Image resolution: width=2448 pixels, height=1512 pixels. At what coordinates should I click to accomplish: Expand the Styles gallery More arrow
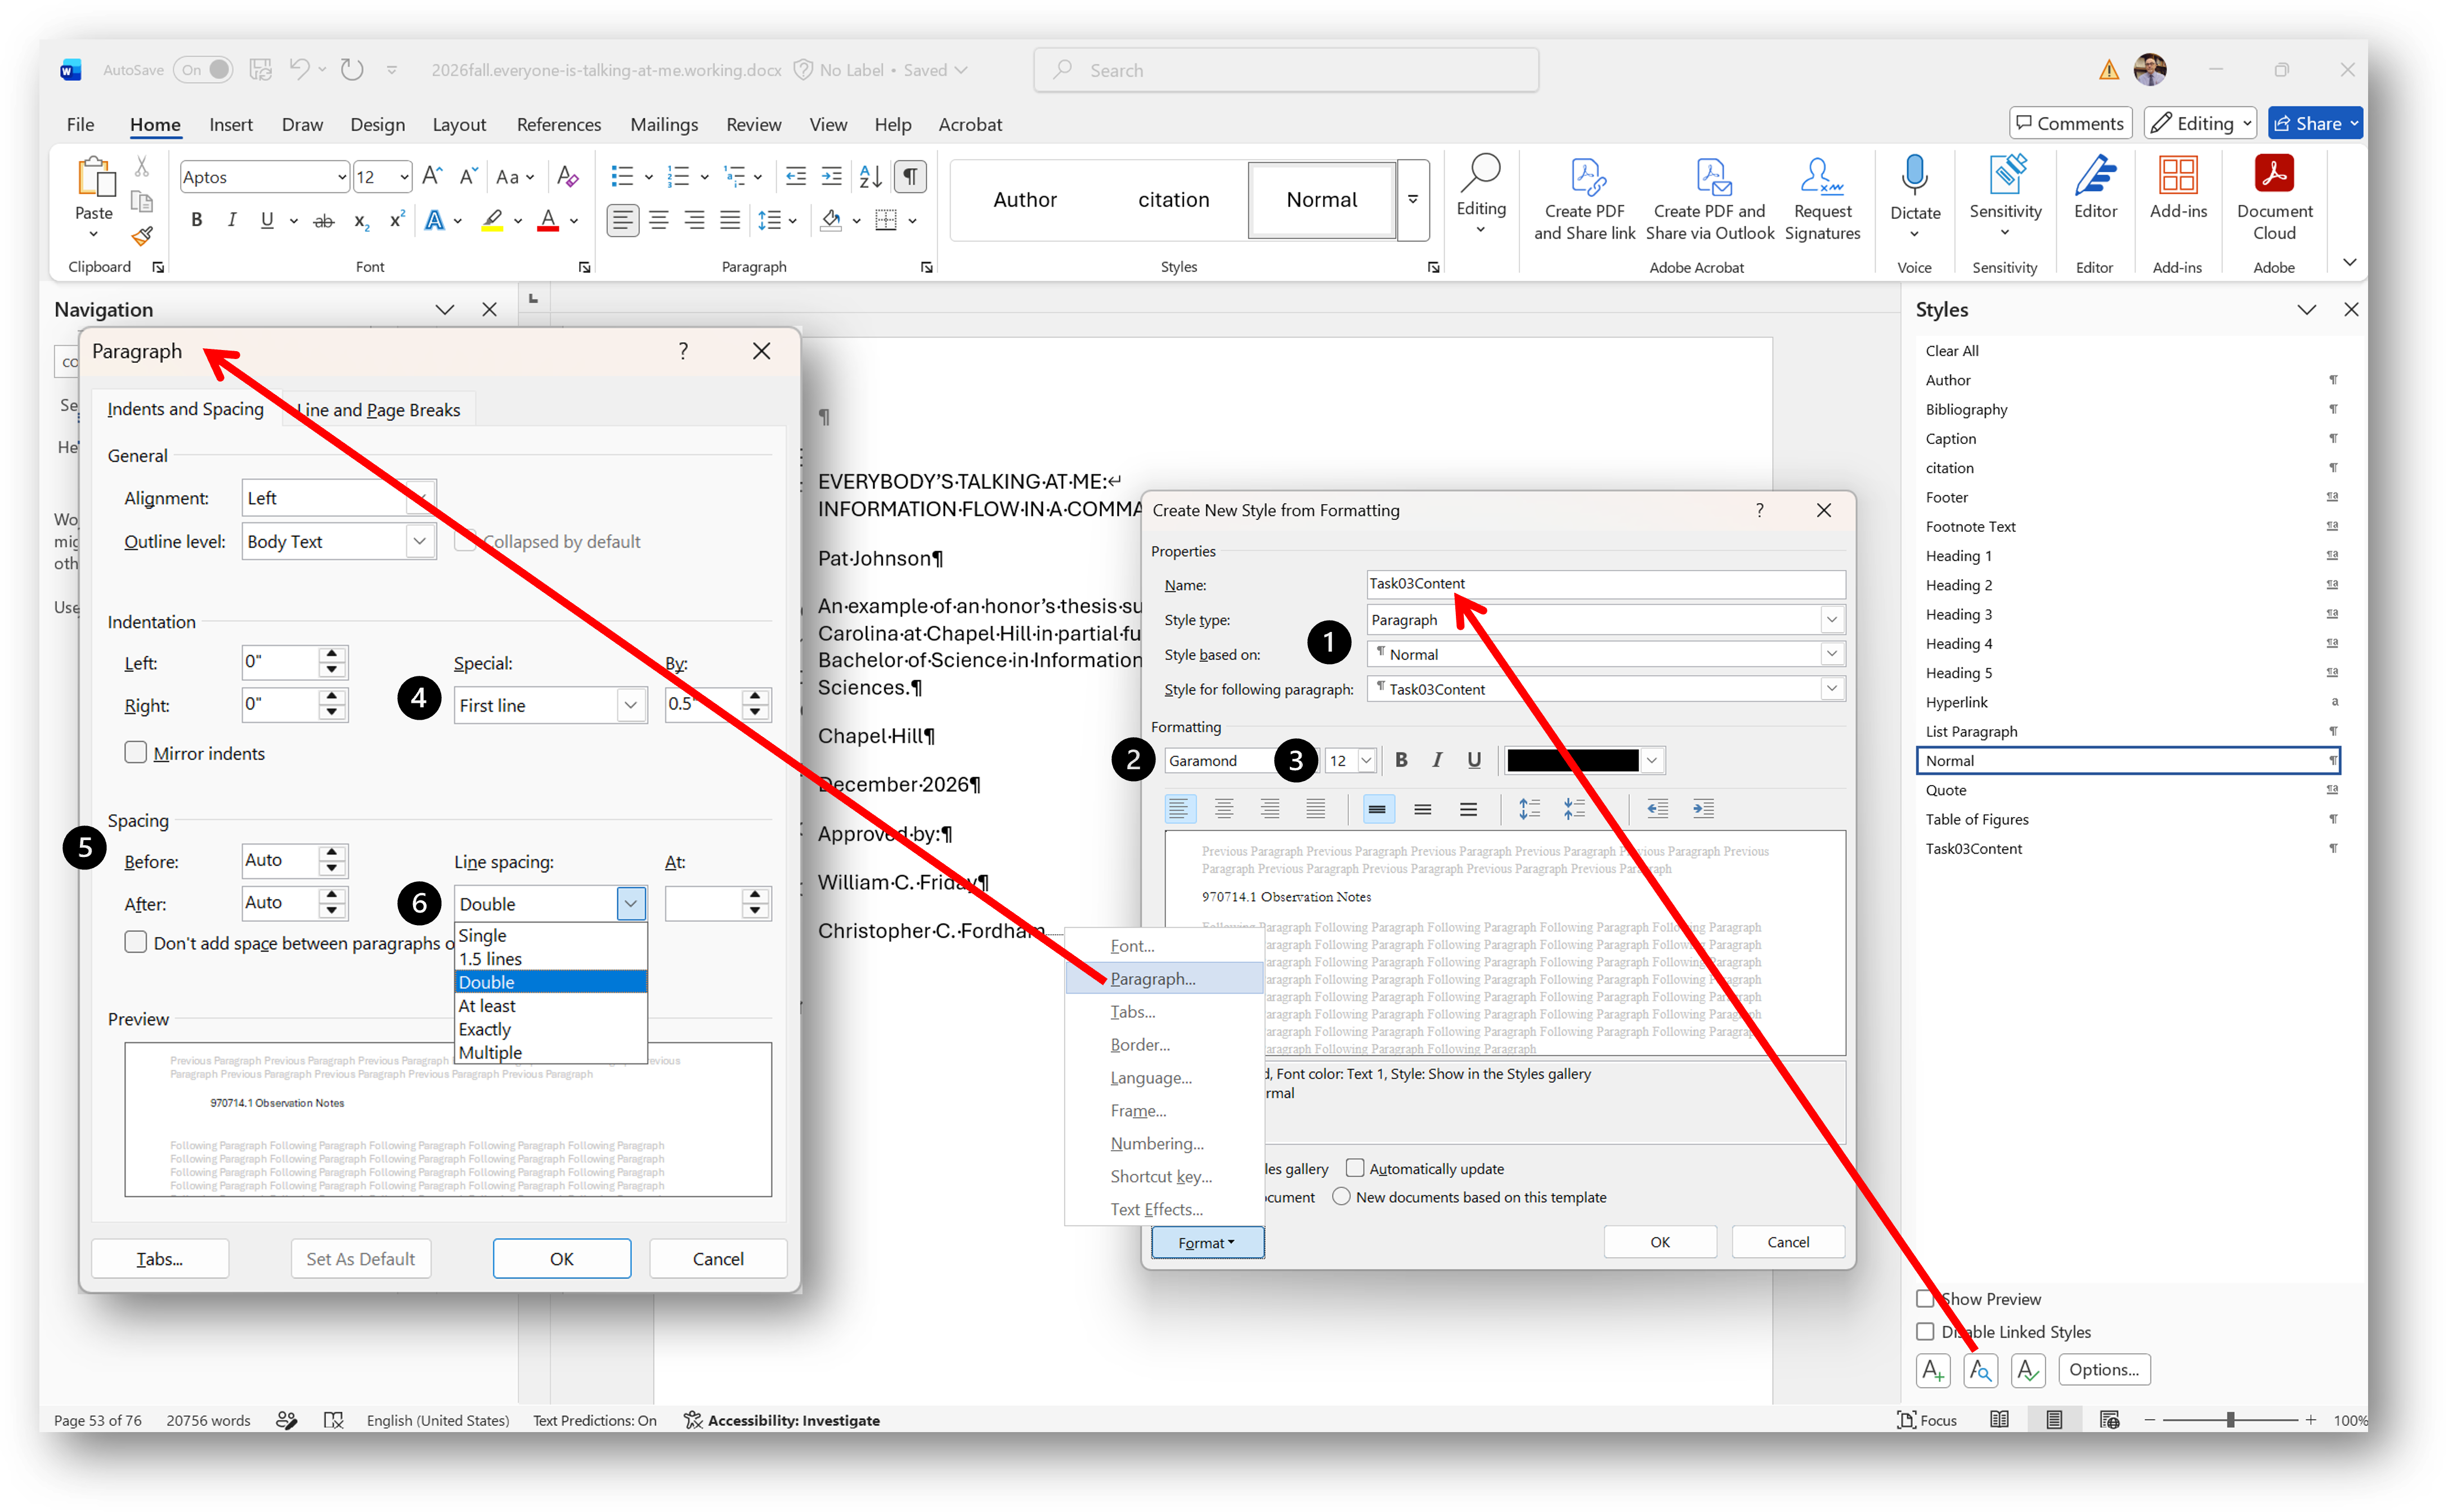(x=1413, y=200)
